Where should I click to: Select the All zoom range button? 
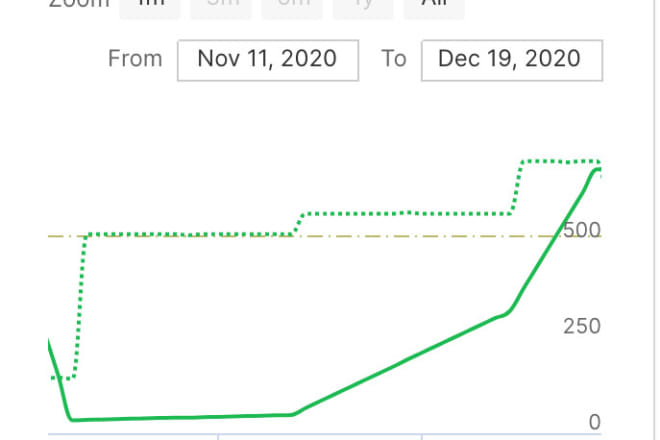pyautogui.click(x=434, y=7)
